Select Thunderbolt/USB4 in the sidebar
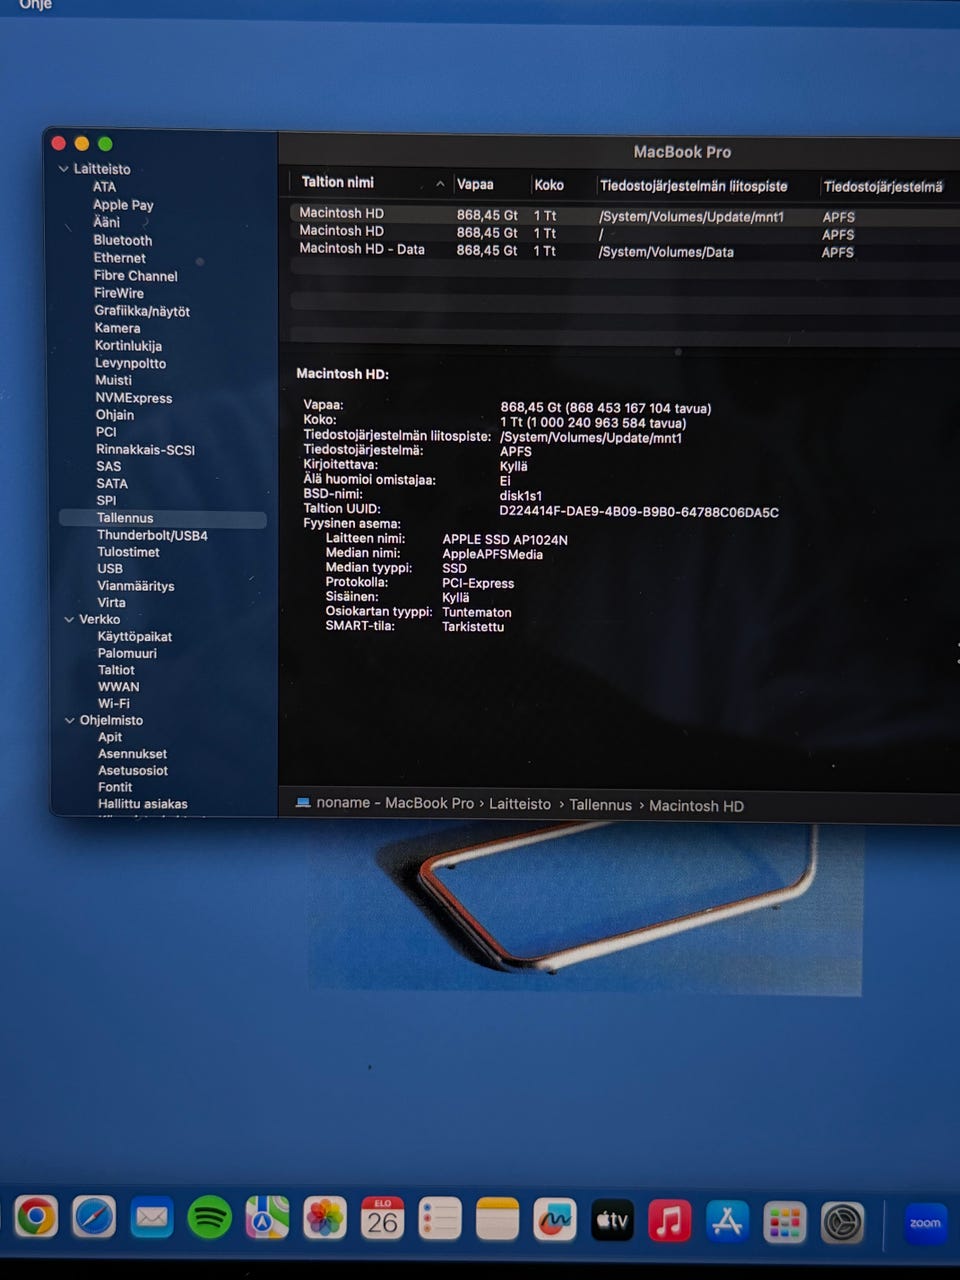This screenshot has width=960, height=1280. tap(152, 535)
